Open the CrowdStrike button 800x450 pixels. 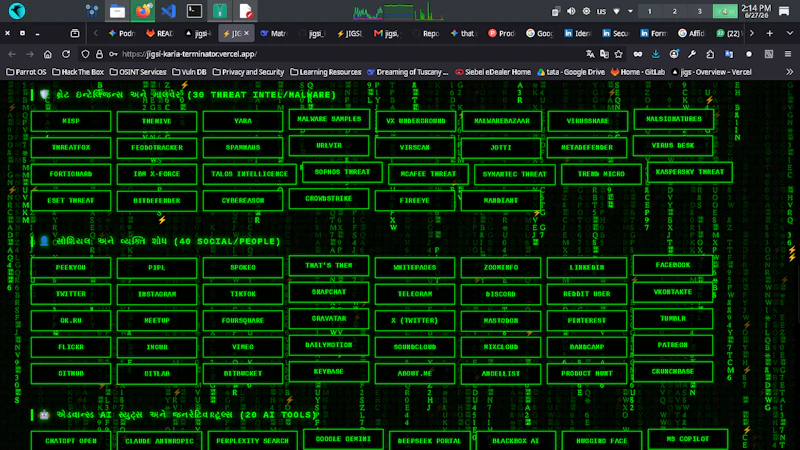pyautogui.click(x=329, y=198)
